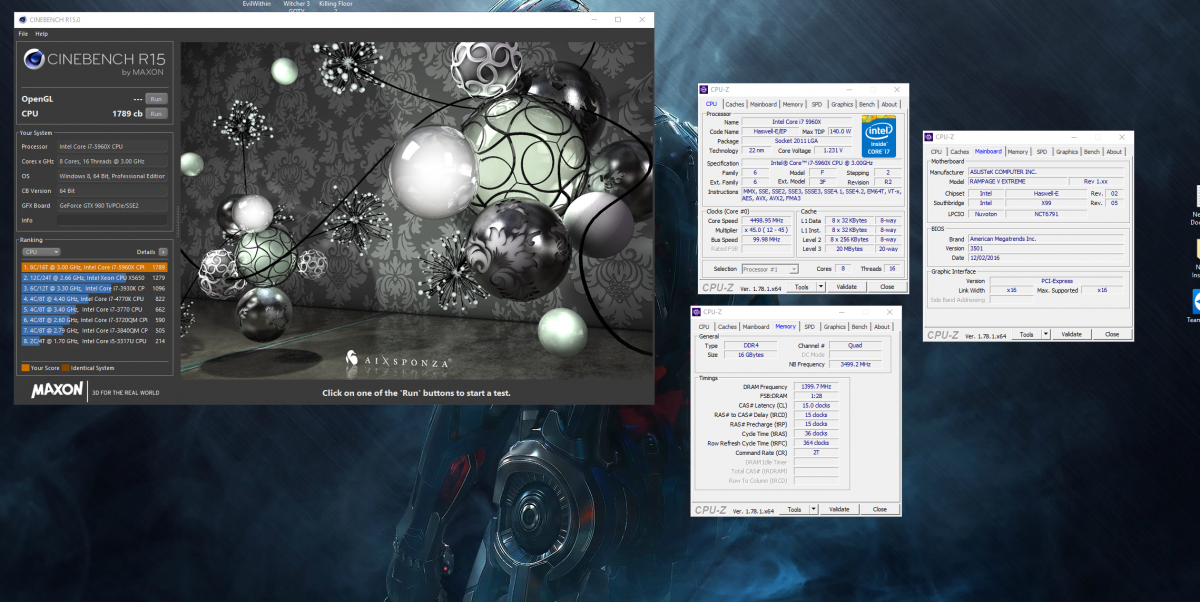Open the CPU ranking type dropdown
This screenshot has height=602, width=1200.
41,252
